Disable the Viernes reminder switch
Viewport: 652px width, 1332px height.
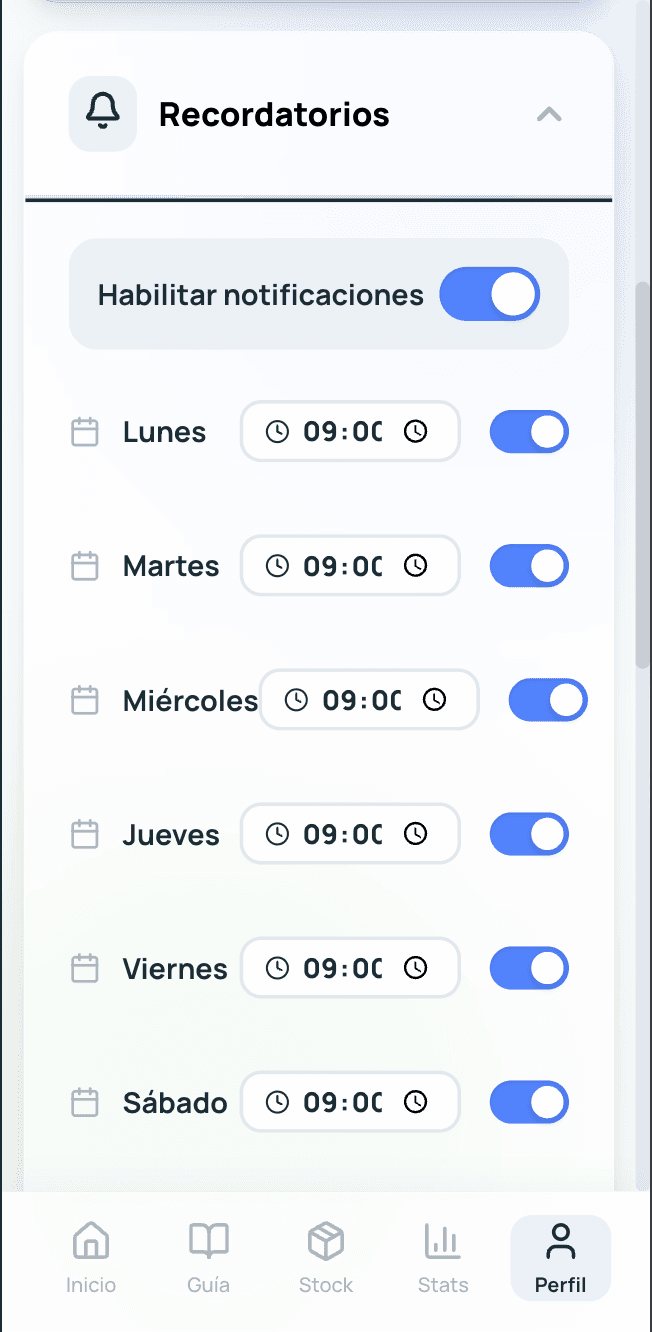pyautogui.click(x=529, y=968)
